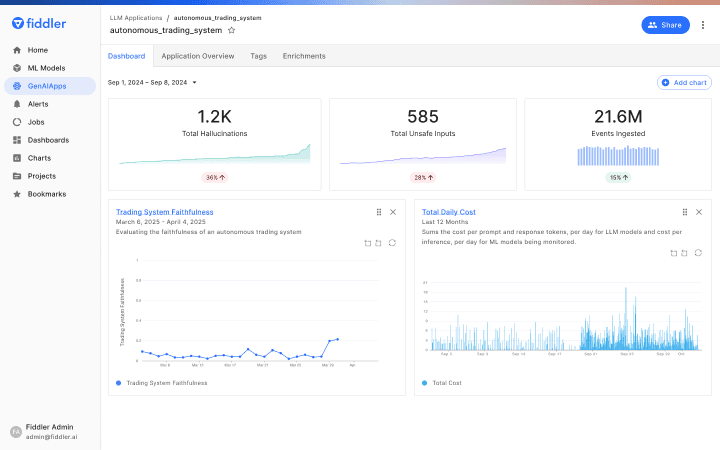Switch to the Dashboard tab

click(x=126, y=56)
